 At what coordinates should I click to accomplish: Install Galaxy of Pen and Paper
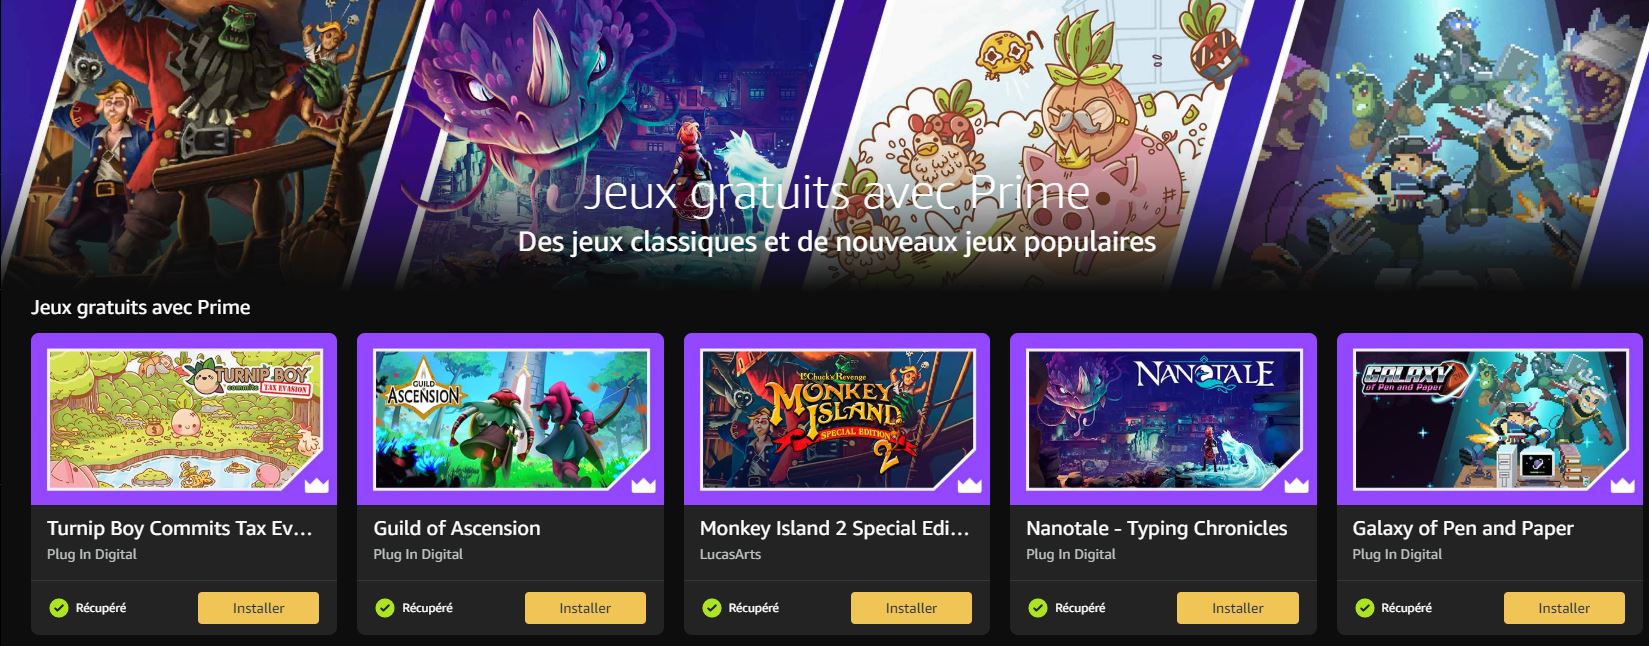(1564, 608)
